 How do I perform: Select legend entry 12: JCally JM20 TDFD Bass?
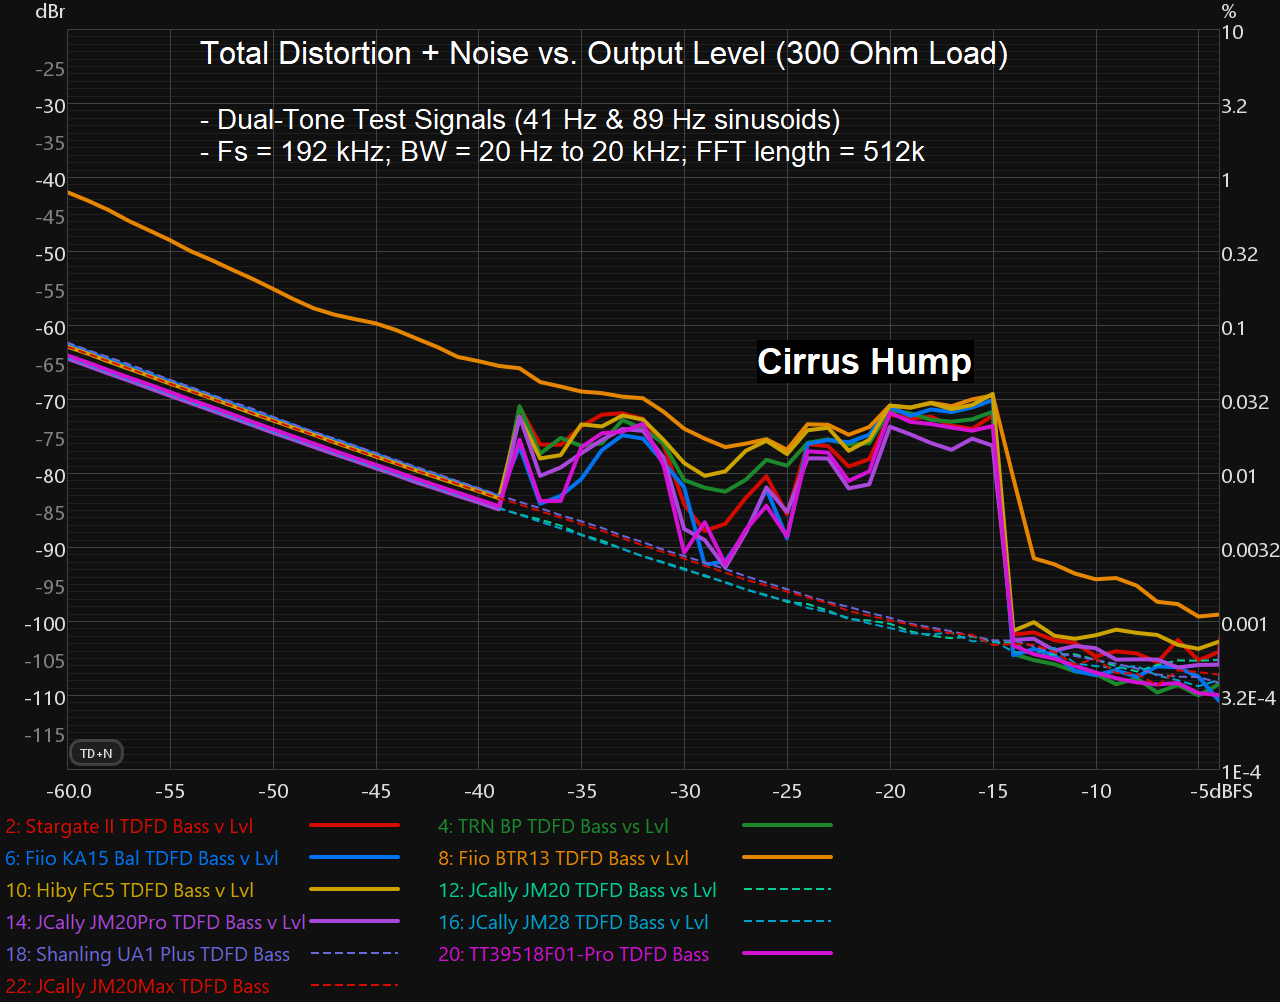[577, 891]
